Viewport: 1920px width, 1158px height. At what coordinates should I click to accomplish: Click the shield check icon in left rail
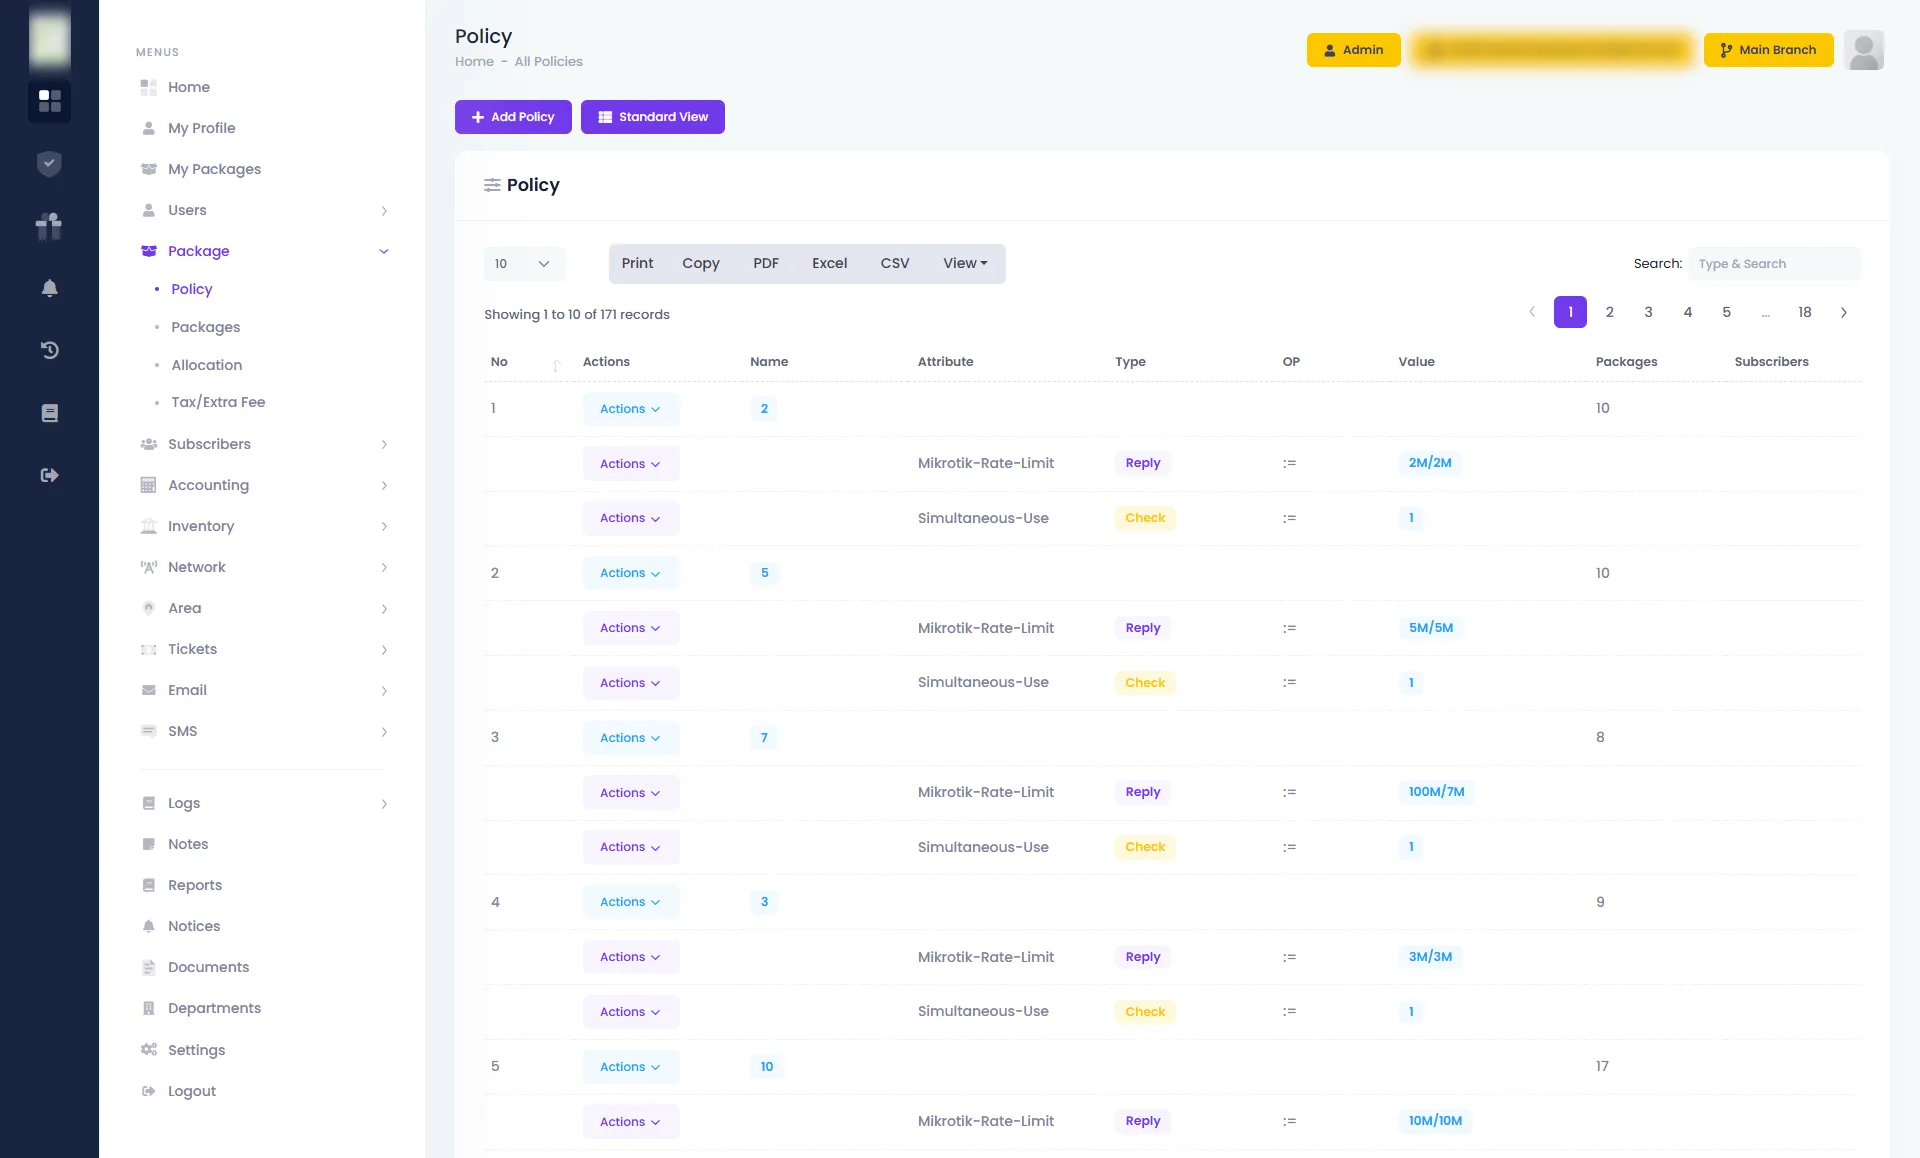(49, 164)
